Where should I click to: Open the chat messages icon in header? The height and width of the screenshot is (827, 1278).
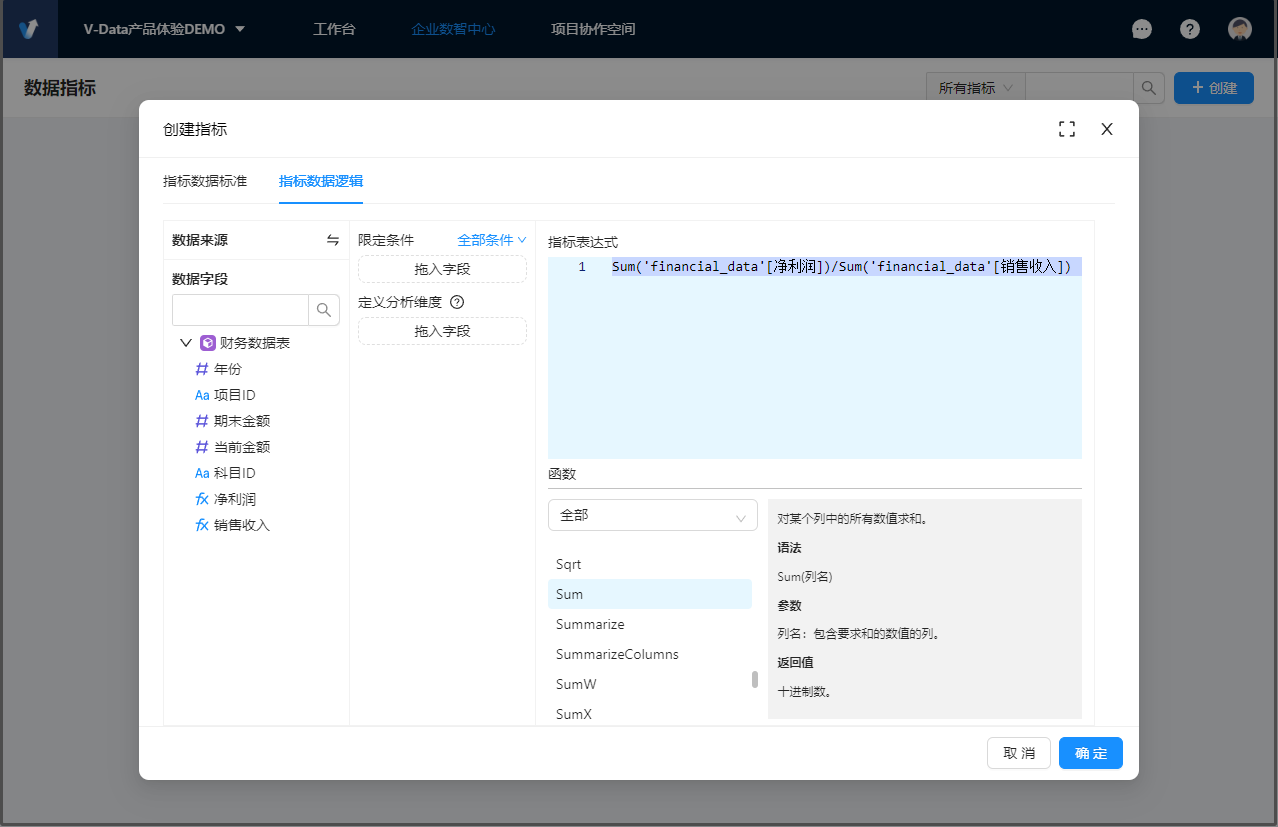point(1141,29)
